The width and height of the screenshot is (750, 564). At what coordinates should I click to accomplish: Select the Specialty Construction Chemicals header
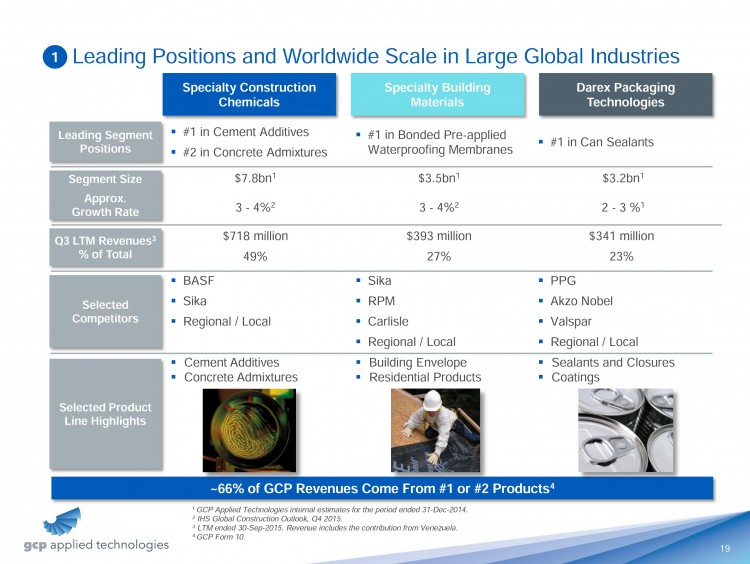coord(249,95)
